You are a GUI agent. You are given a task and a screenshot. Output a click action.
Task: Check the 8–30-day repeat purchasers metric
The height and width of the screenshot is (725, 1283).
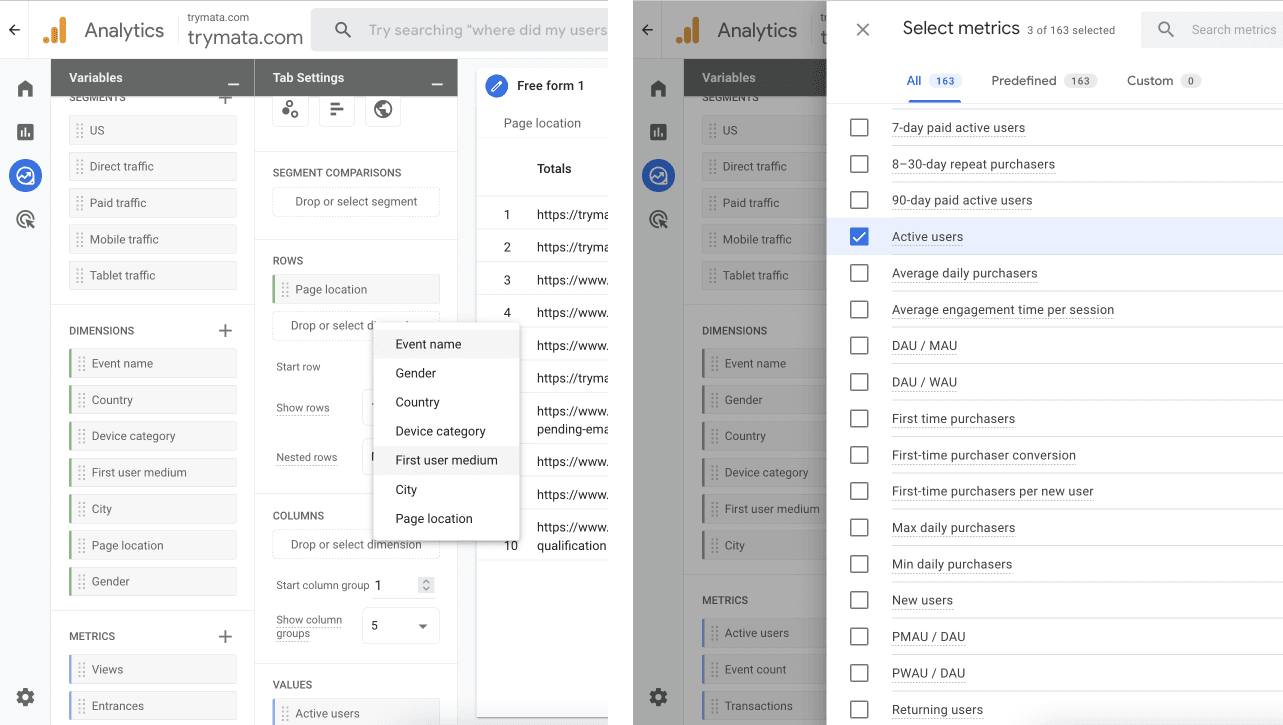coord(859,164)
